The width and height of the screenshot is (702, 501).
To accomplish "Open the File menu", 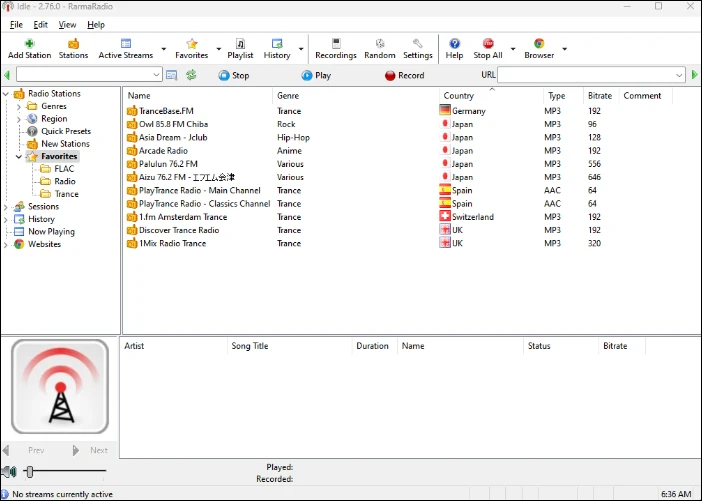I will click(x=16, y=25).
